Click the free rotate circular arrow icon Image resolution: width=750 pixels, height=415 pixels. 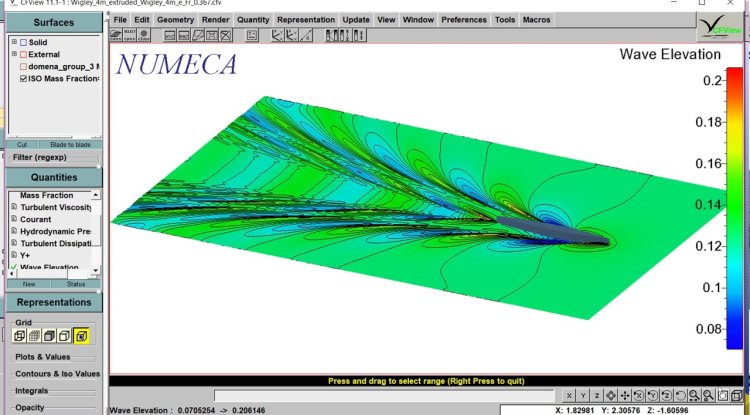pyautogui.click(x=680, y=395)
